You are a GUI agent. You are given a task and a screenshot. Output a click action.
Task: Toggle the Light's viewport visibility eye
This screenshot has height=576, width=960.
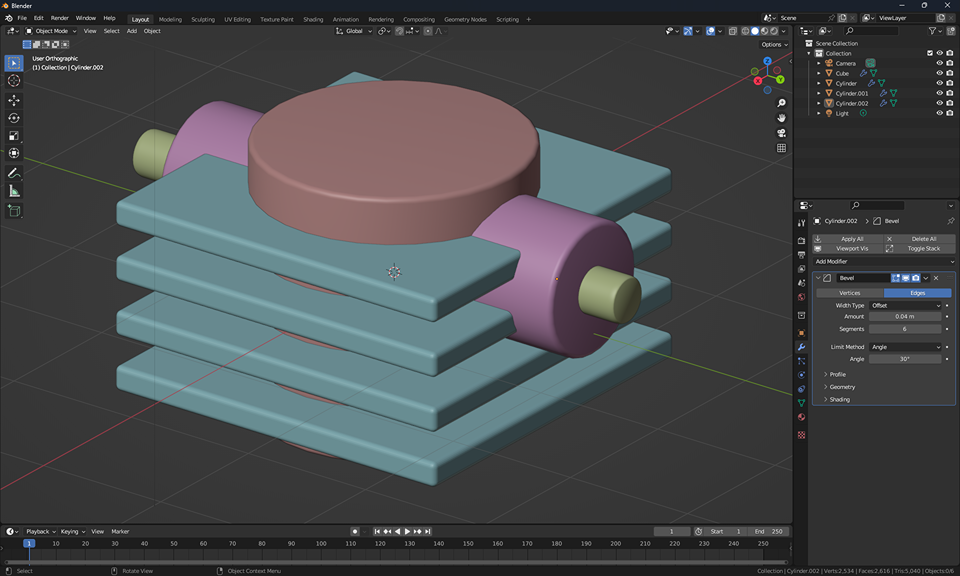[x=939, y=113]
